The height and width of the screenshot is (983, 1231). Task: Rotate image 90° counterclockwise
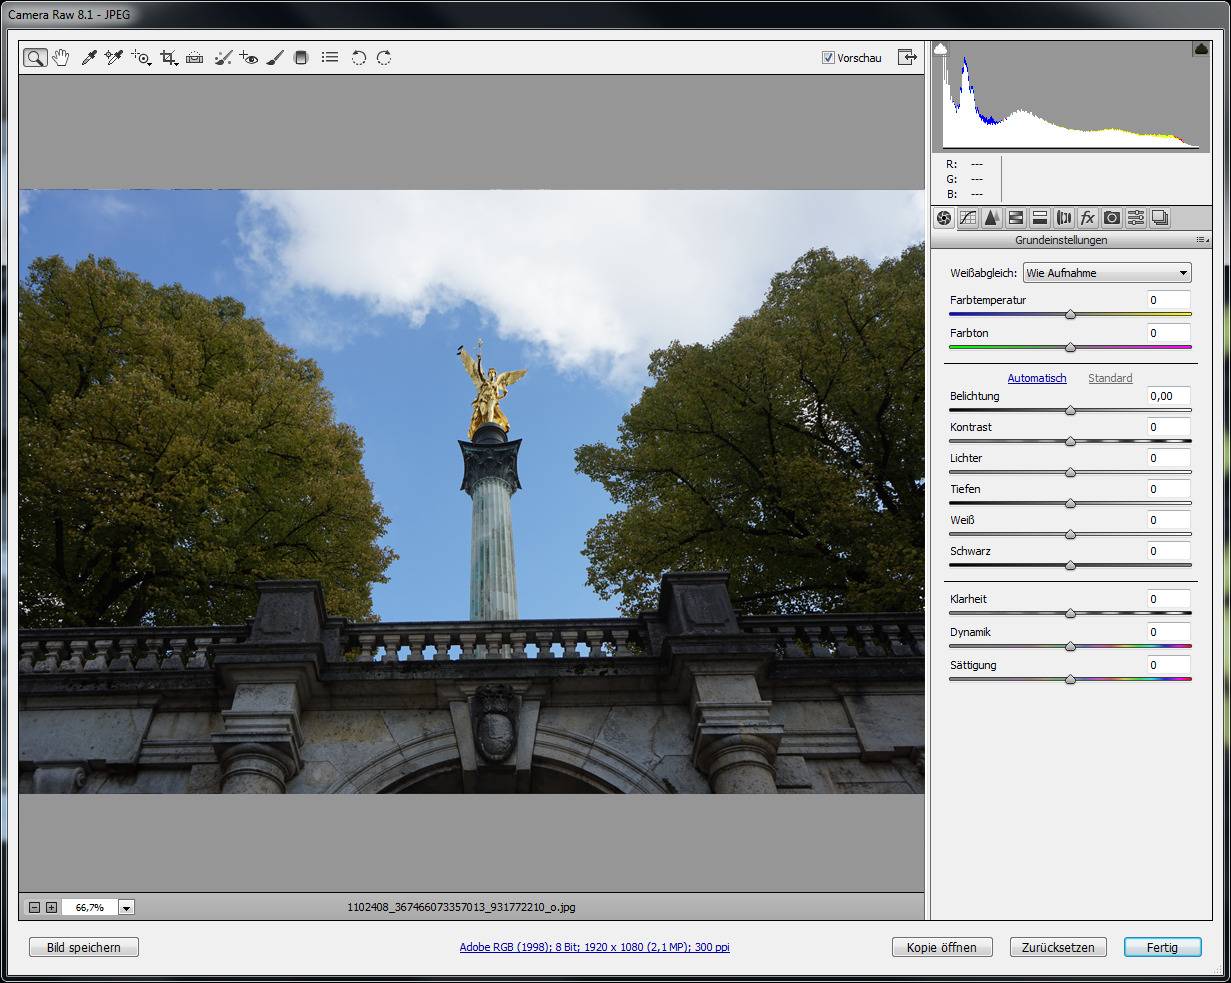(358, 58)
